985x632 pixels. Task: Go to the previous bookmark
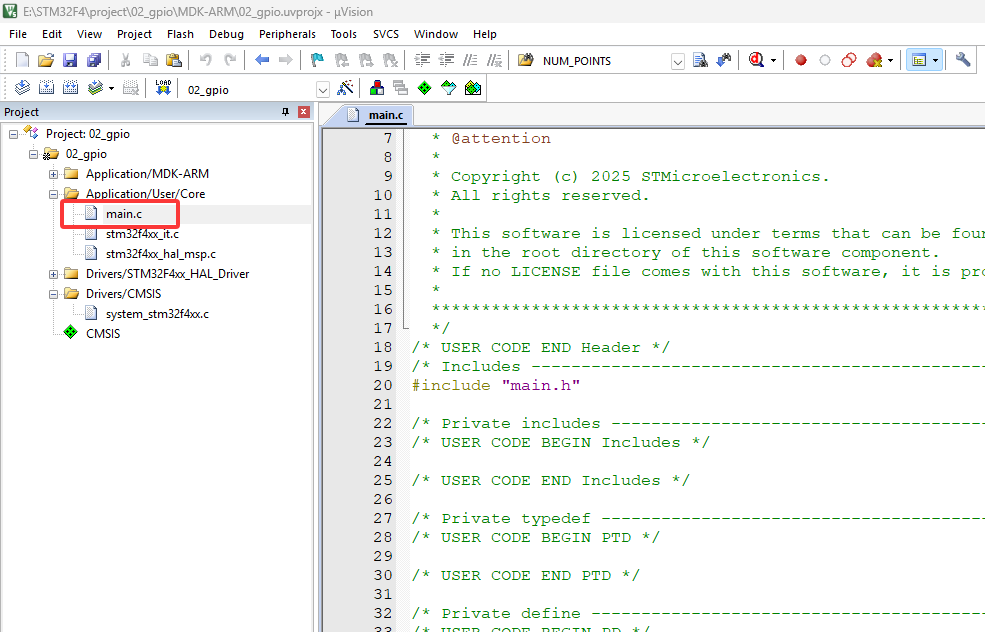tap(342, 60)
